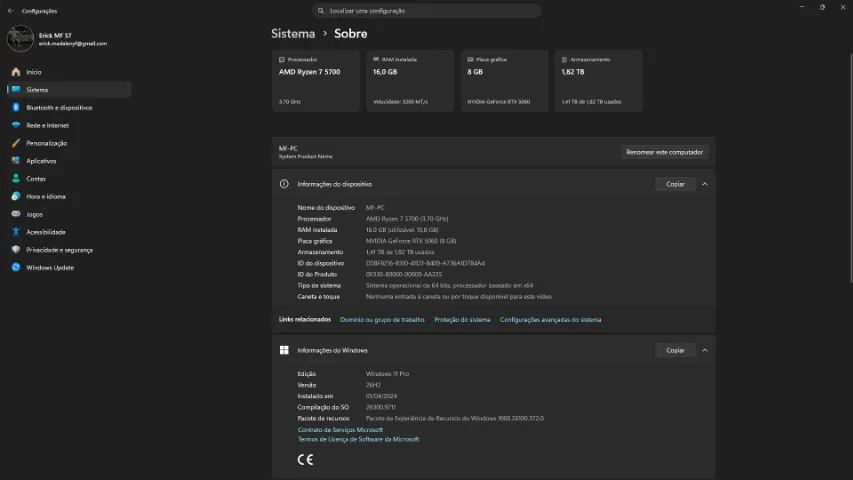The image size is (853, 480).
Task: Open Domínio ou grupo de trabalho link
Action: [x=382, y=320]
